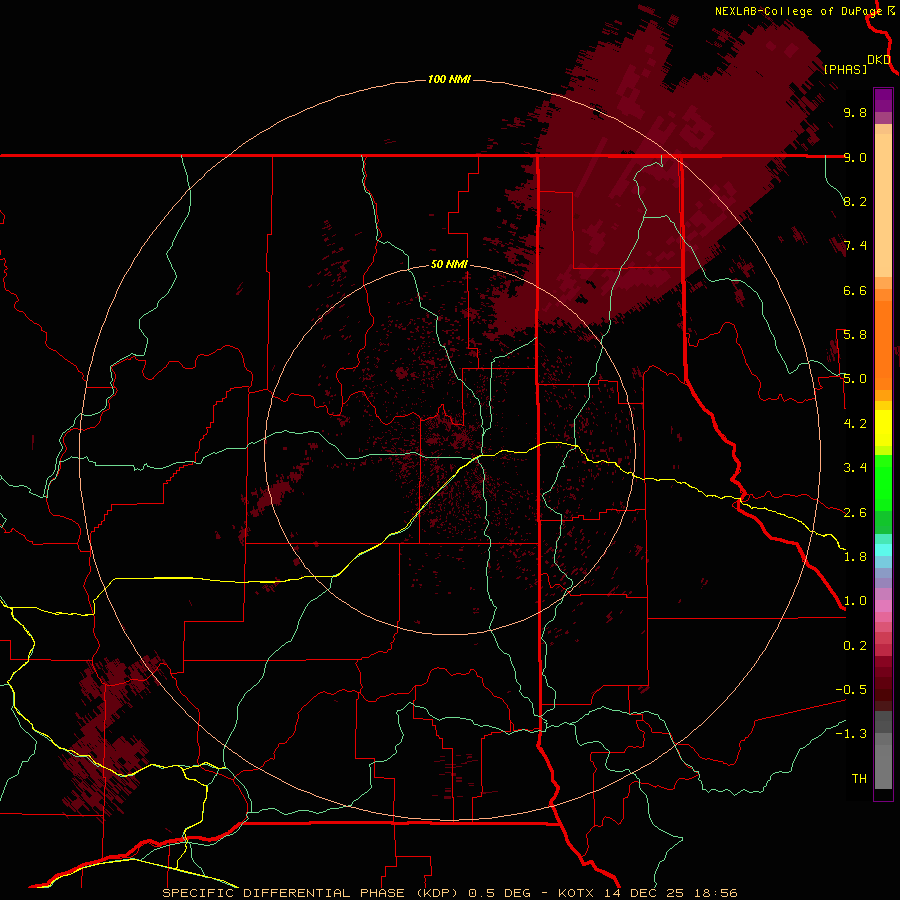Screen dimensions: 900x900
Task: Click the 3.4 legend value
Action: click(855, 468)
